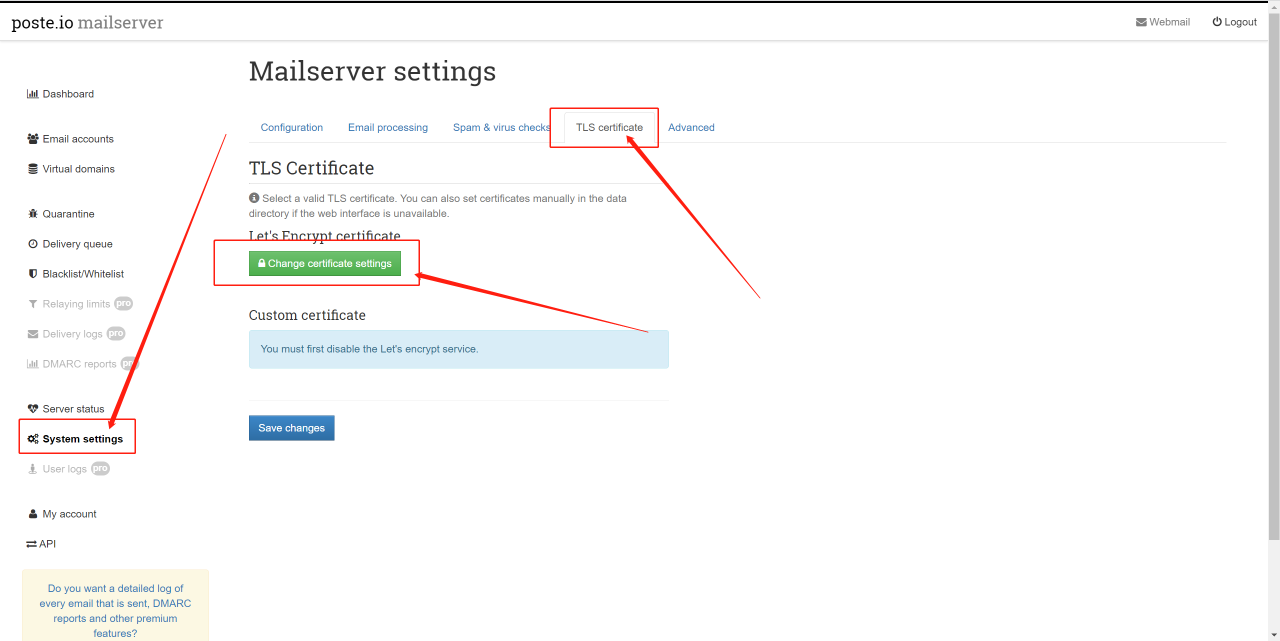1280x641 pixels.
Task: Click the Delivery queue clock icon
Action: point(33,244)
